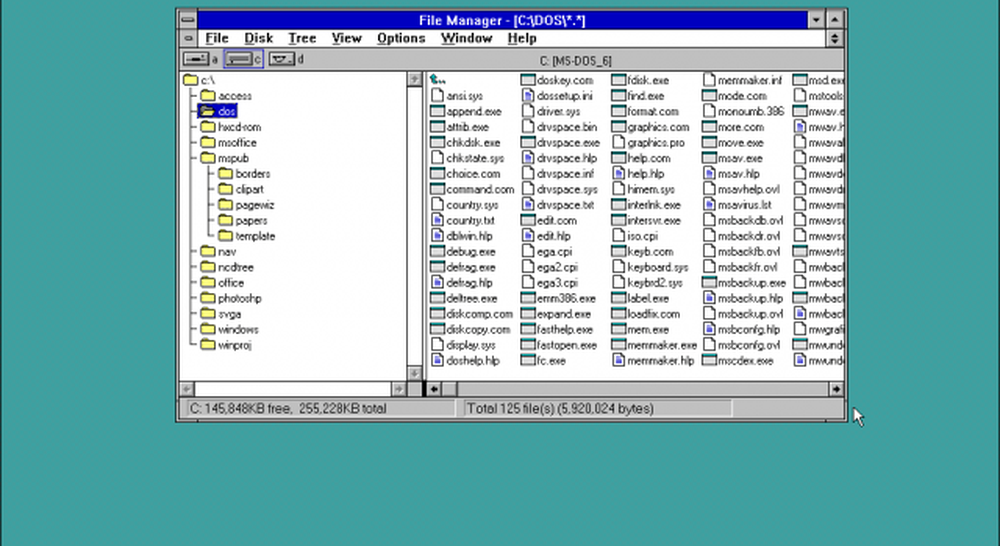
Task: Click the file list horizontal scrollbar right arrow
Action: (837, 388)
